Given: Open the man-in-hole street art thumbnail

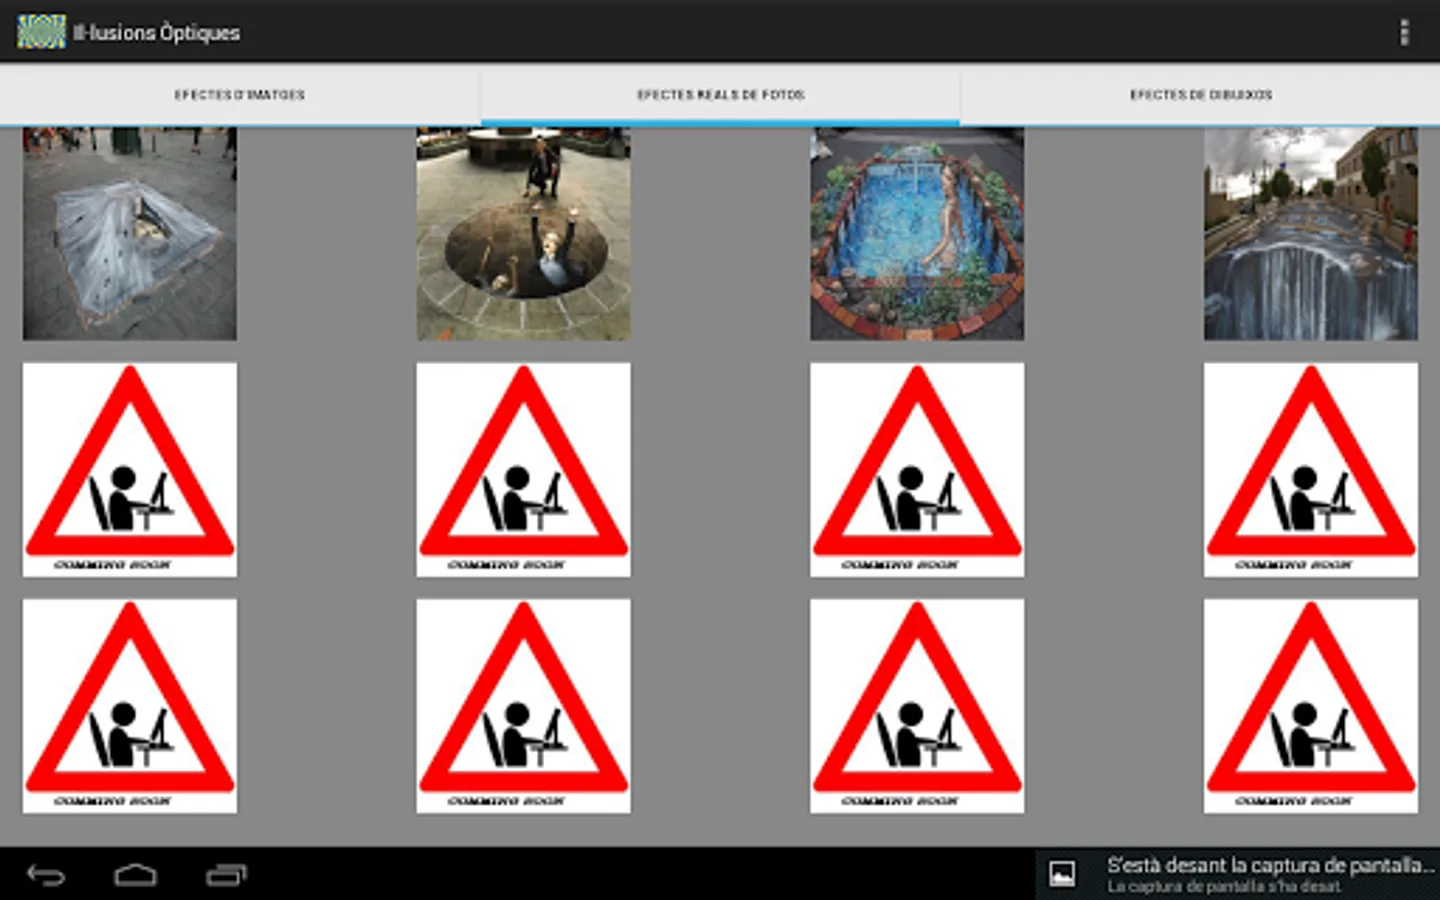Looking at the screenshot, I should pos(523,233).
